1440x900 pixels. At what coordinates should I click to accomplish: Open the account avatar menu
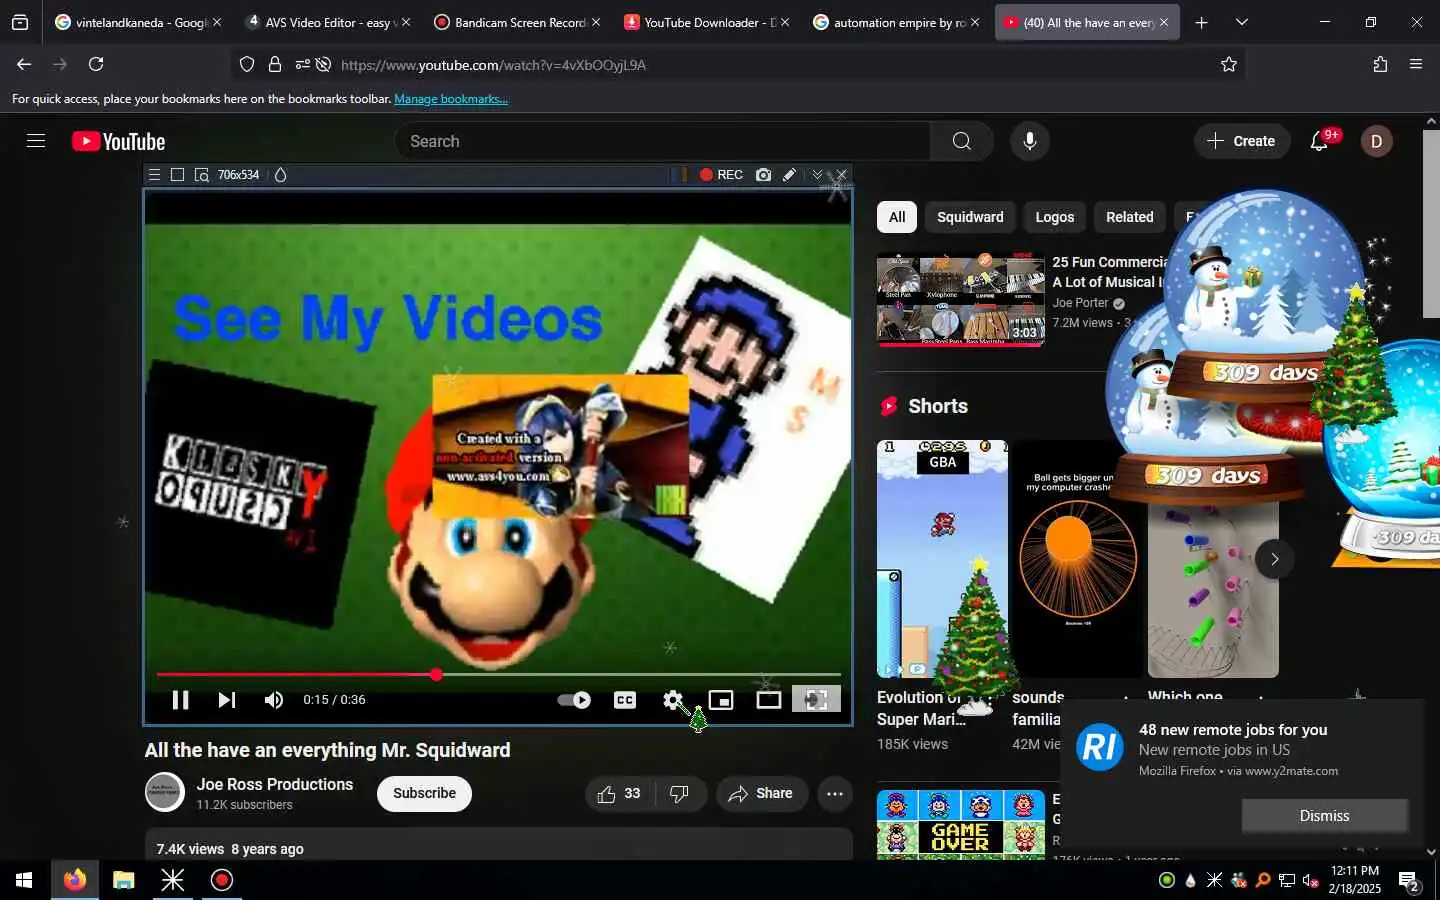coord(1376,141)
